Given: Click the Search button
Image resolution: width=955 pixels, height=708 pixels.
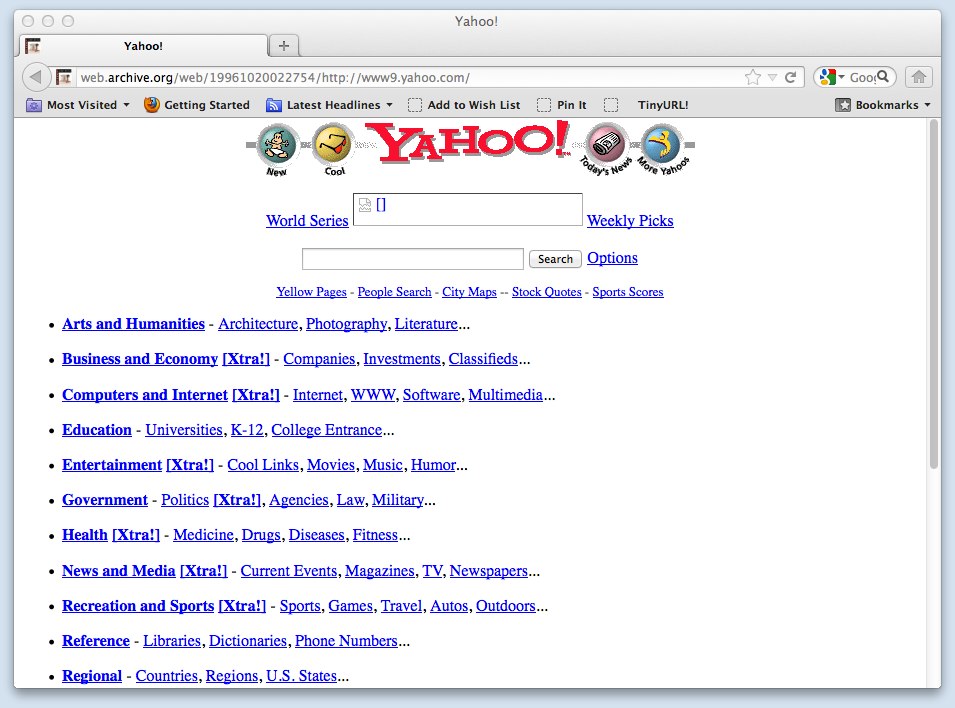Looking at the screenshot, I should coord(554,258).
